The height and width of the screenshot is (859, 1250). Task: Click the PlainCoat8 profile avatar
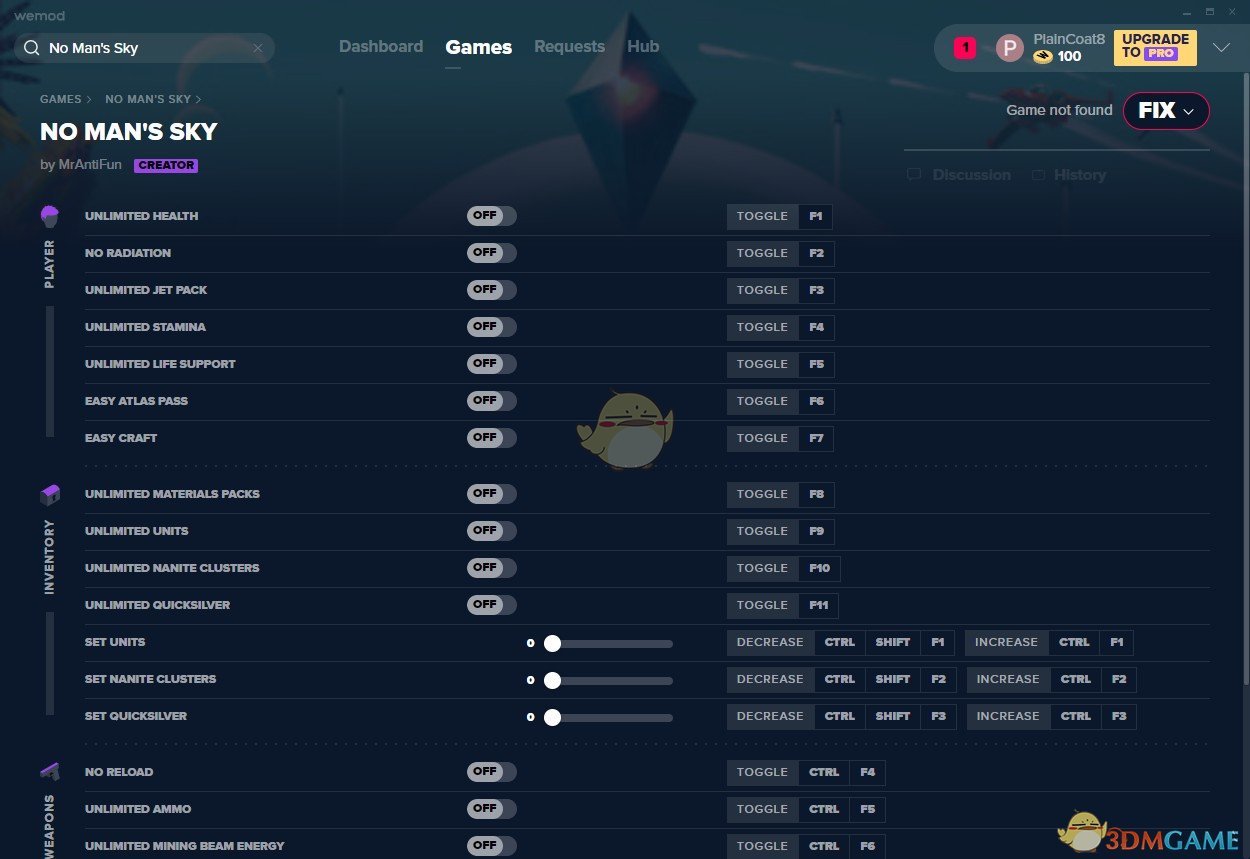point(1010,48)
